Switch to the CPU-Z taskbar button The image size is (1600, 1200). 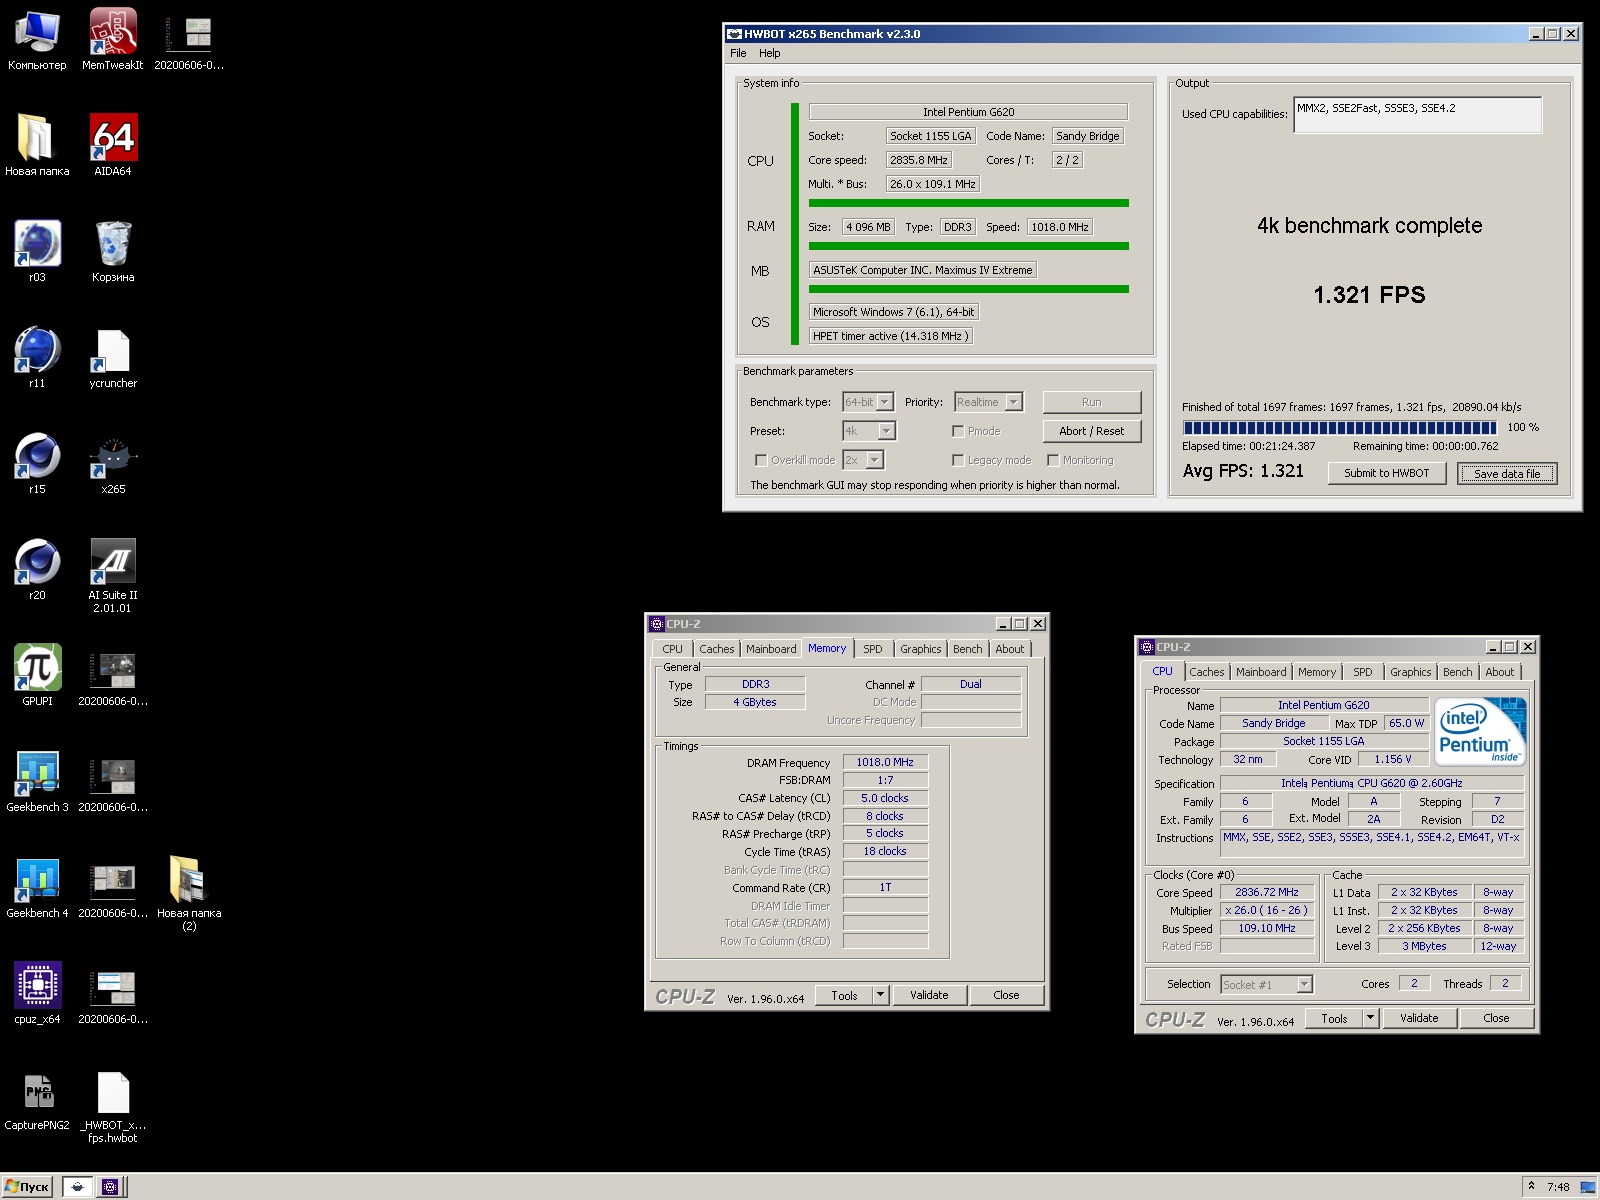(110, 1187)
